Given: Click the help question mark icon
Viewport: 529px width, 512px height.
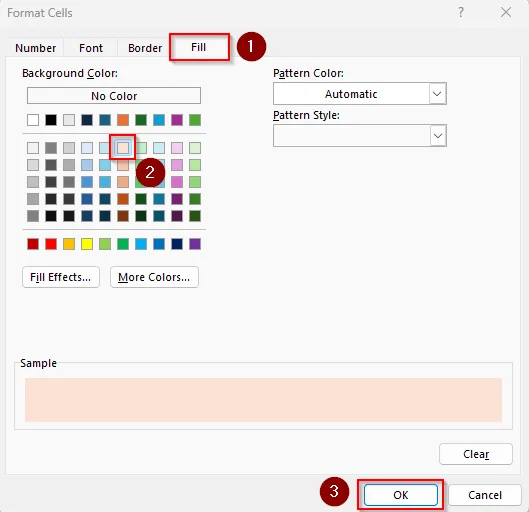Looking at the screenshot, I should (461, 13).
